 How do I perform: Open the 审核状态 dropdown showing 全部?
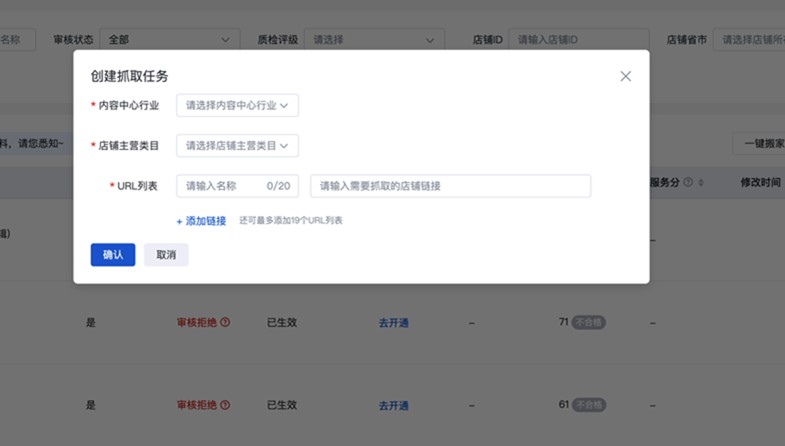(x=169, y=40)
